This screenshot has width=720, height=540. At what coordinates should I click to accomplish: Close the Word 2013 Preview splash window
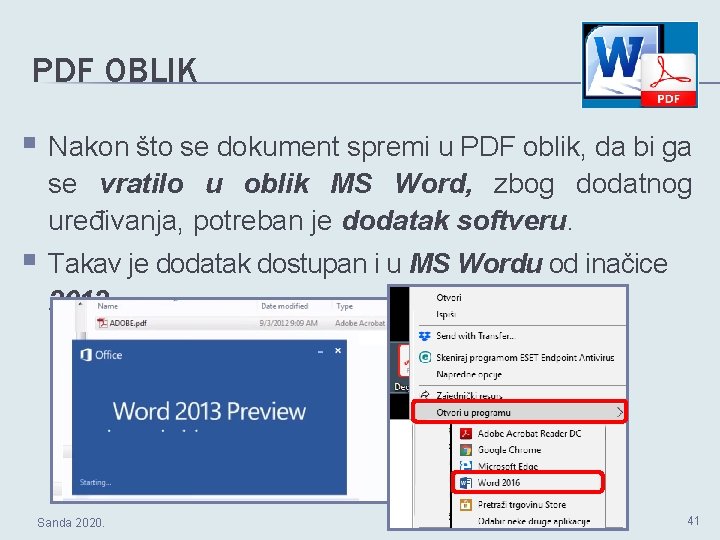[338, 351]
